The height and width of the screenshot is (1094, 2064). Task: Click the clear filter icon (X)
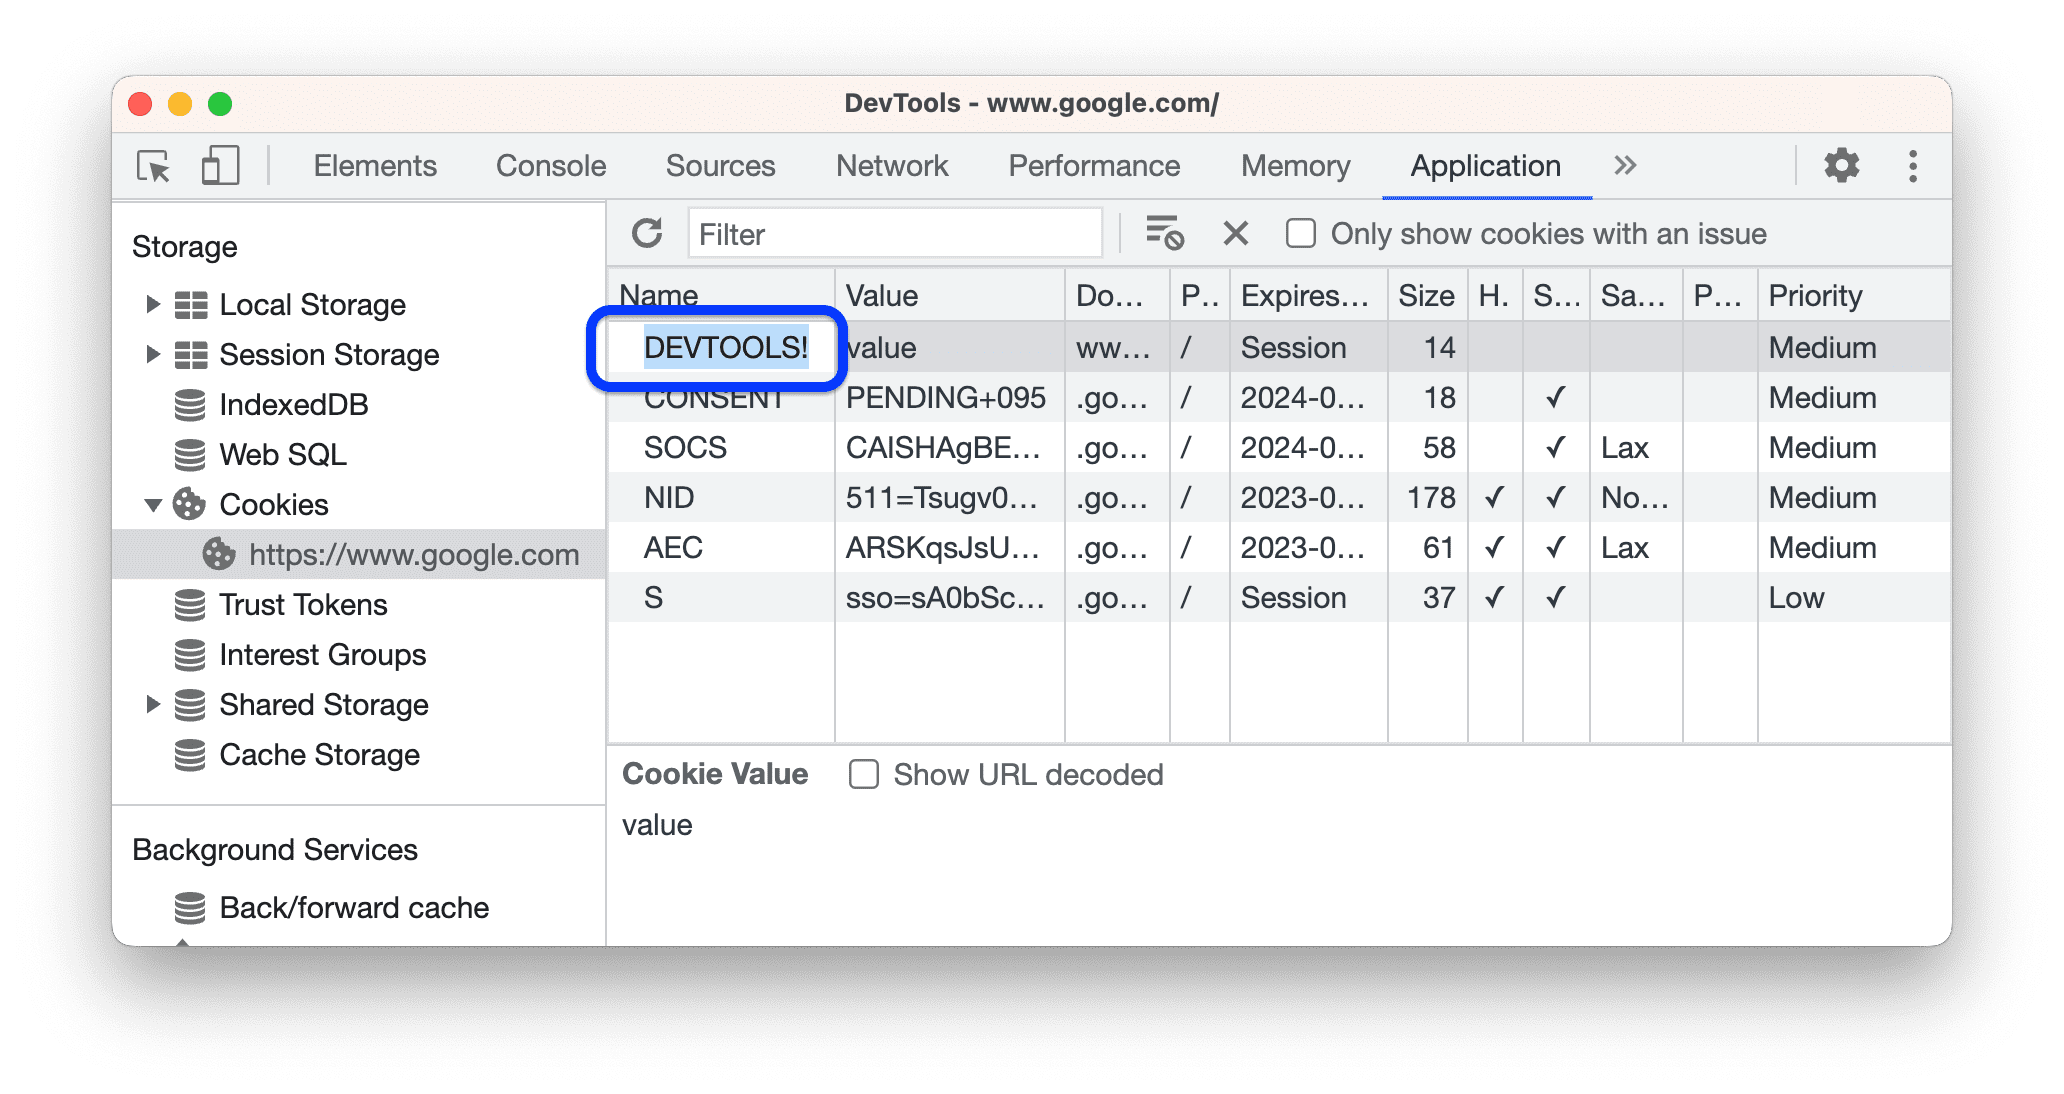point(1235,234)
